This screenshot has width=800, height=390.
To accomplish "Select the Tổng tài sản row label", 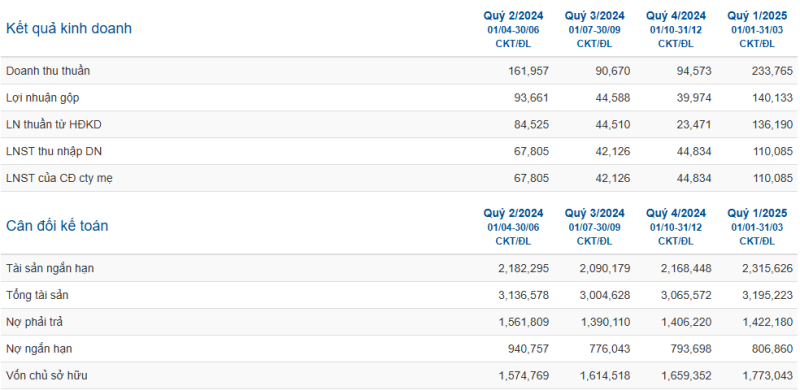I will click(37, 295).
